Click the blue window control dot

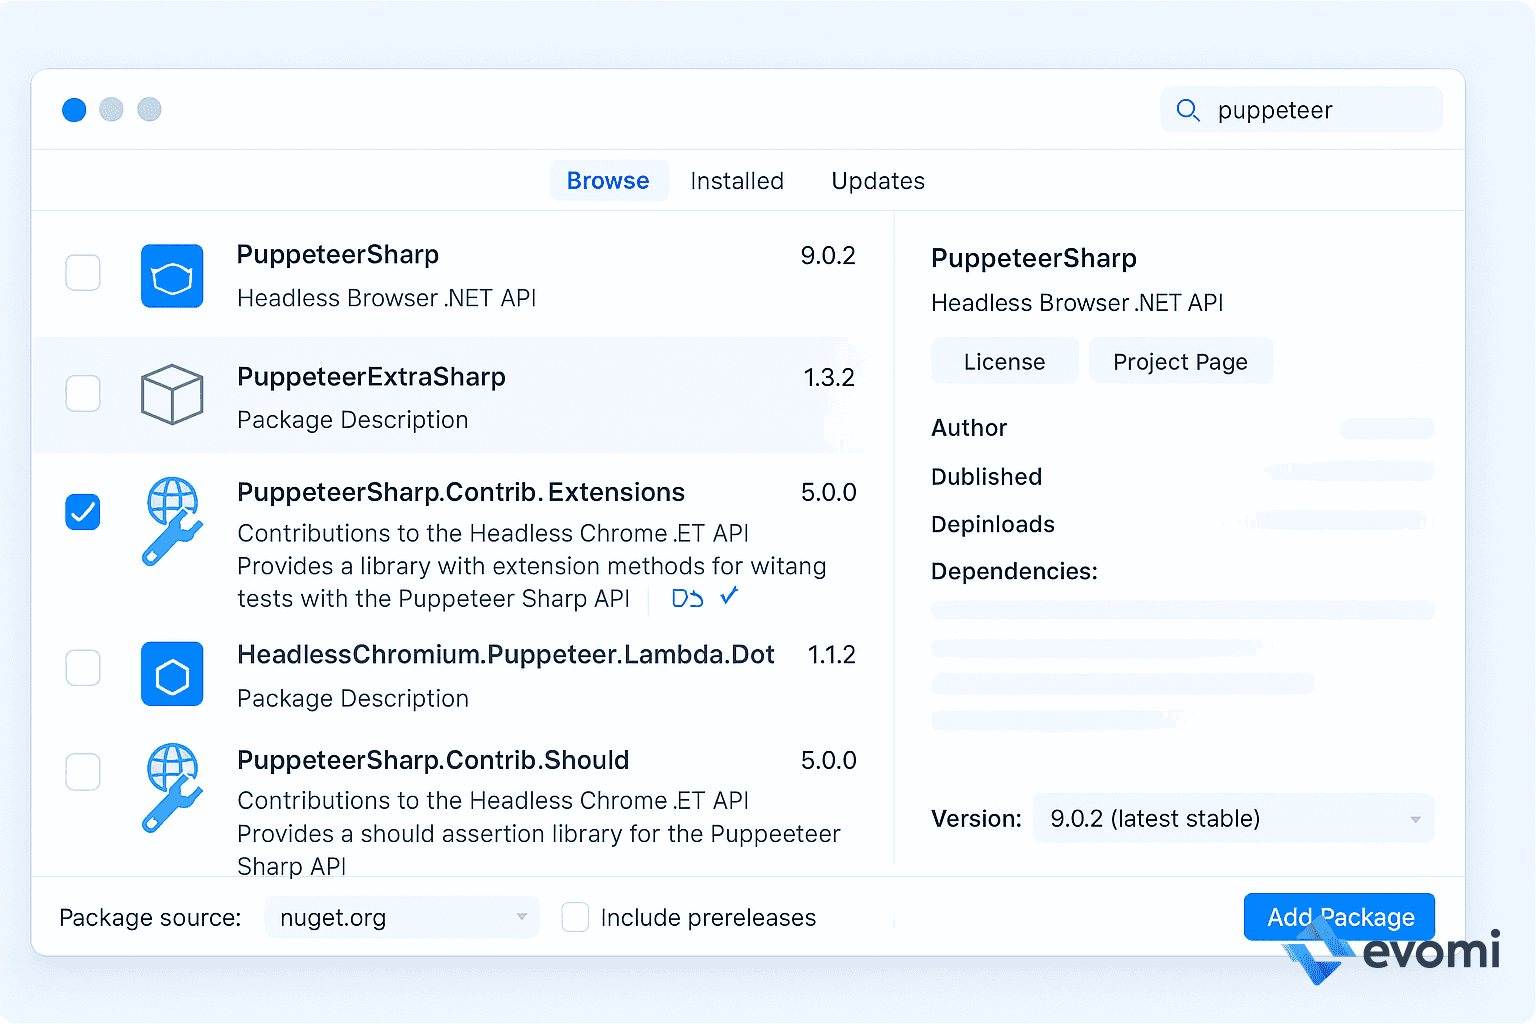point(74,110)
